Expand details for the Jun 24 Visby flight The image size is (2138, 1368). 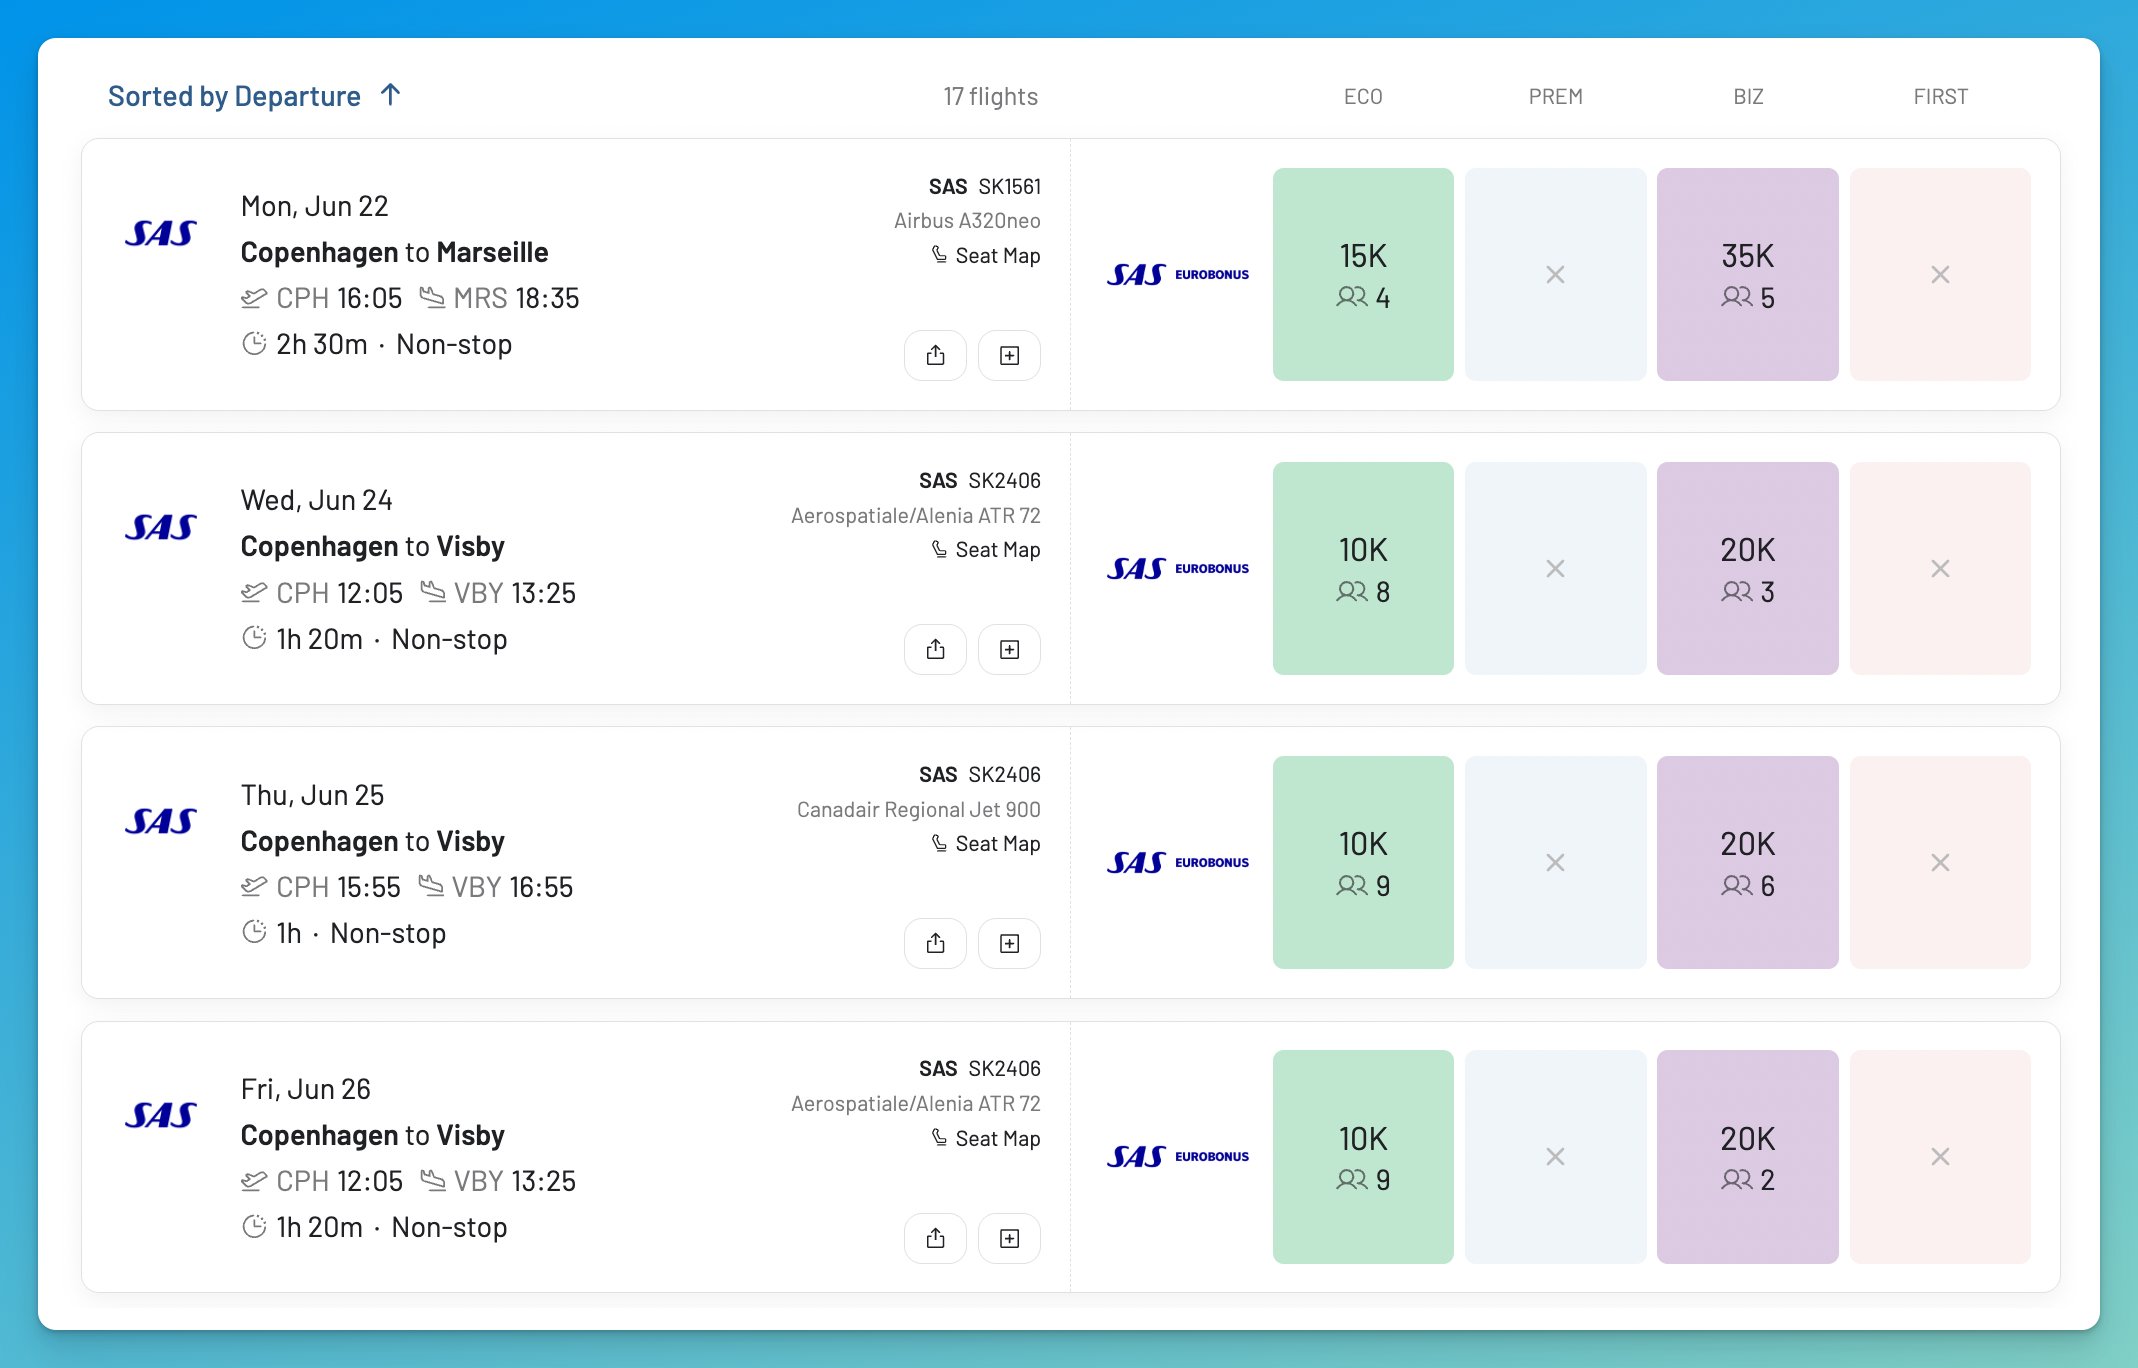[x=1009, y=649]
